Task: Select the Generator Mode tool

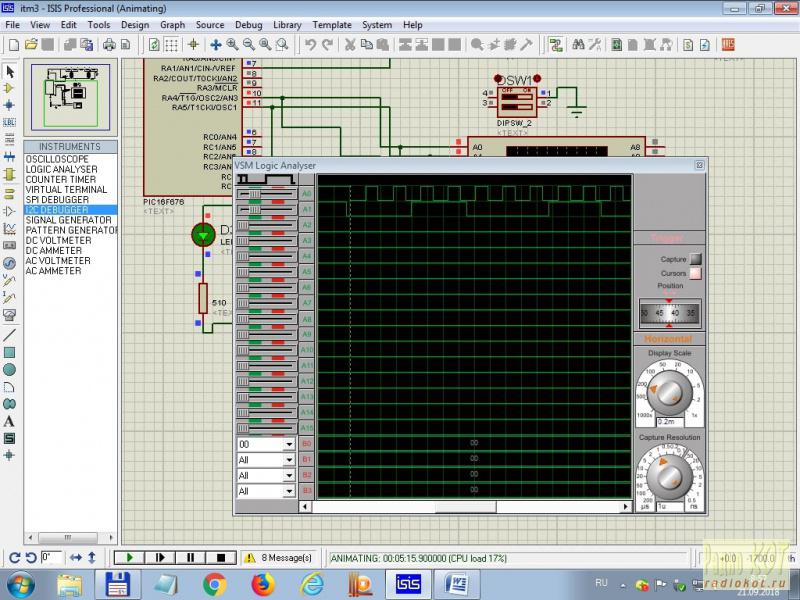Action: (9, 263)
